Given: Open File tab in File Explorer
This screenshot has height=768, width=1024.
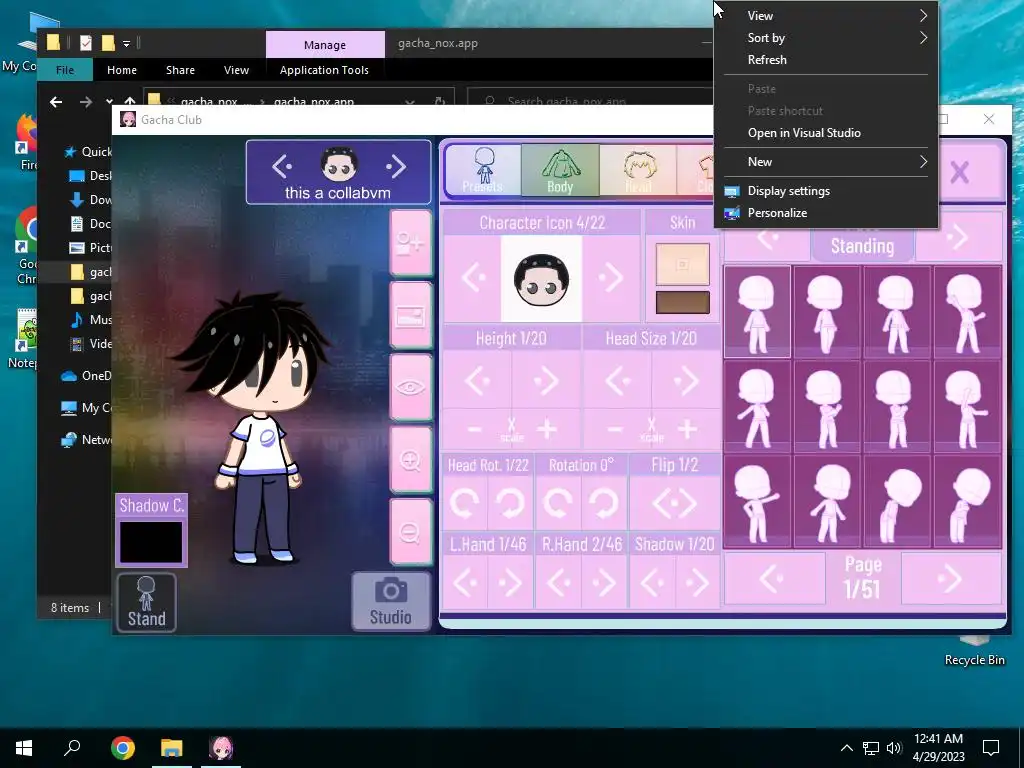Looking at the screenshot, I should (65, 70).
